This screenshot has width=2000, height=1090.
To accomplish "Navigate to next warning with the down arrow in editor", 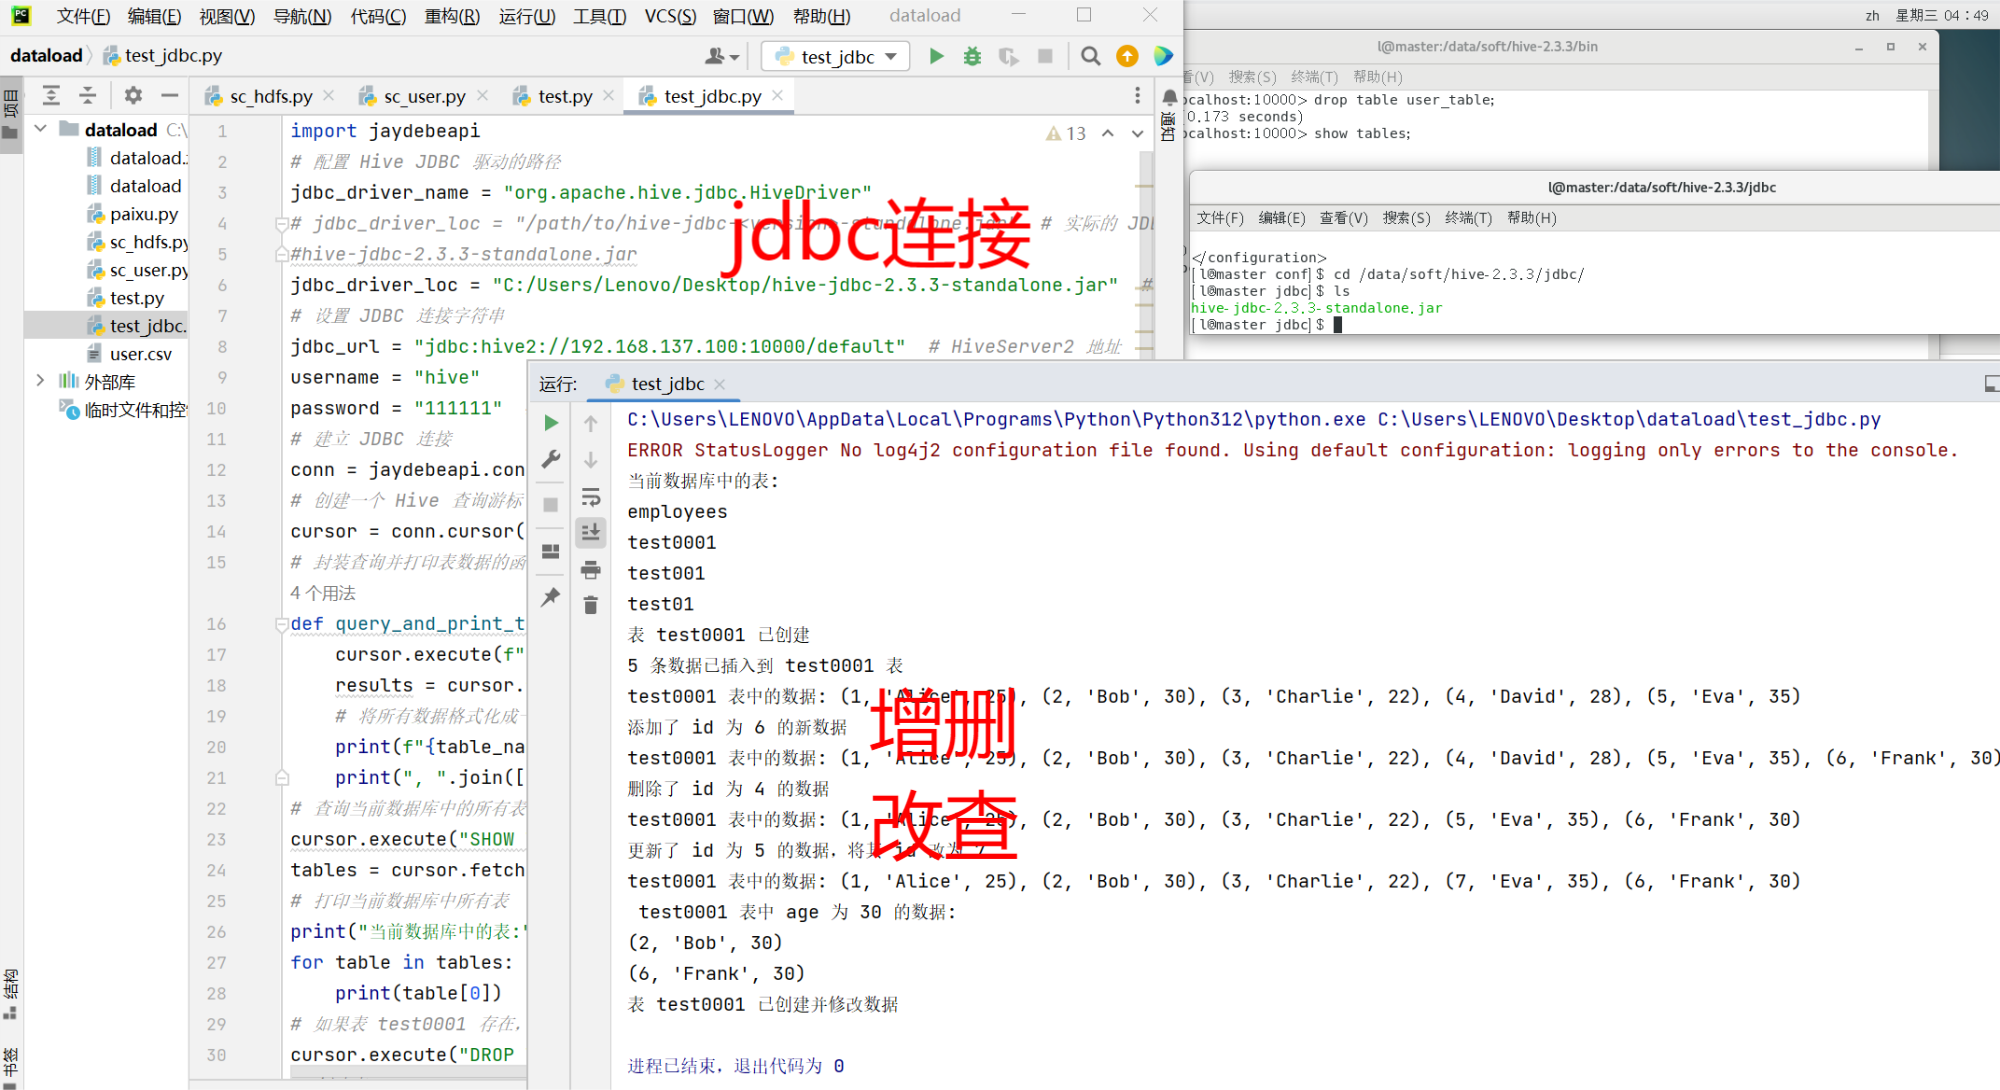I will pos(1137,134).
